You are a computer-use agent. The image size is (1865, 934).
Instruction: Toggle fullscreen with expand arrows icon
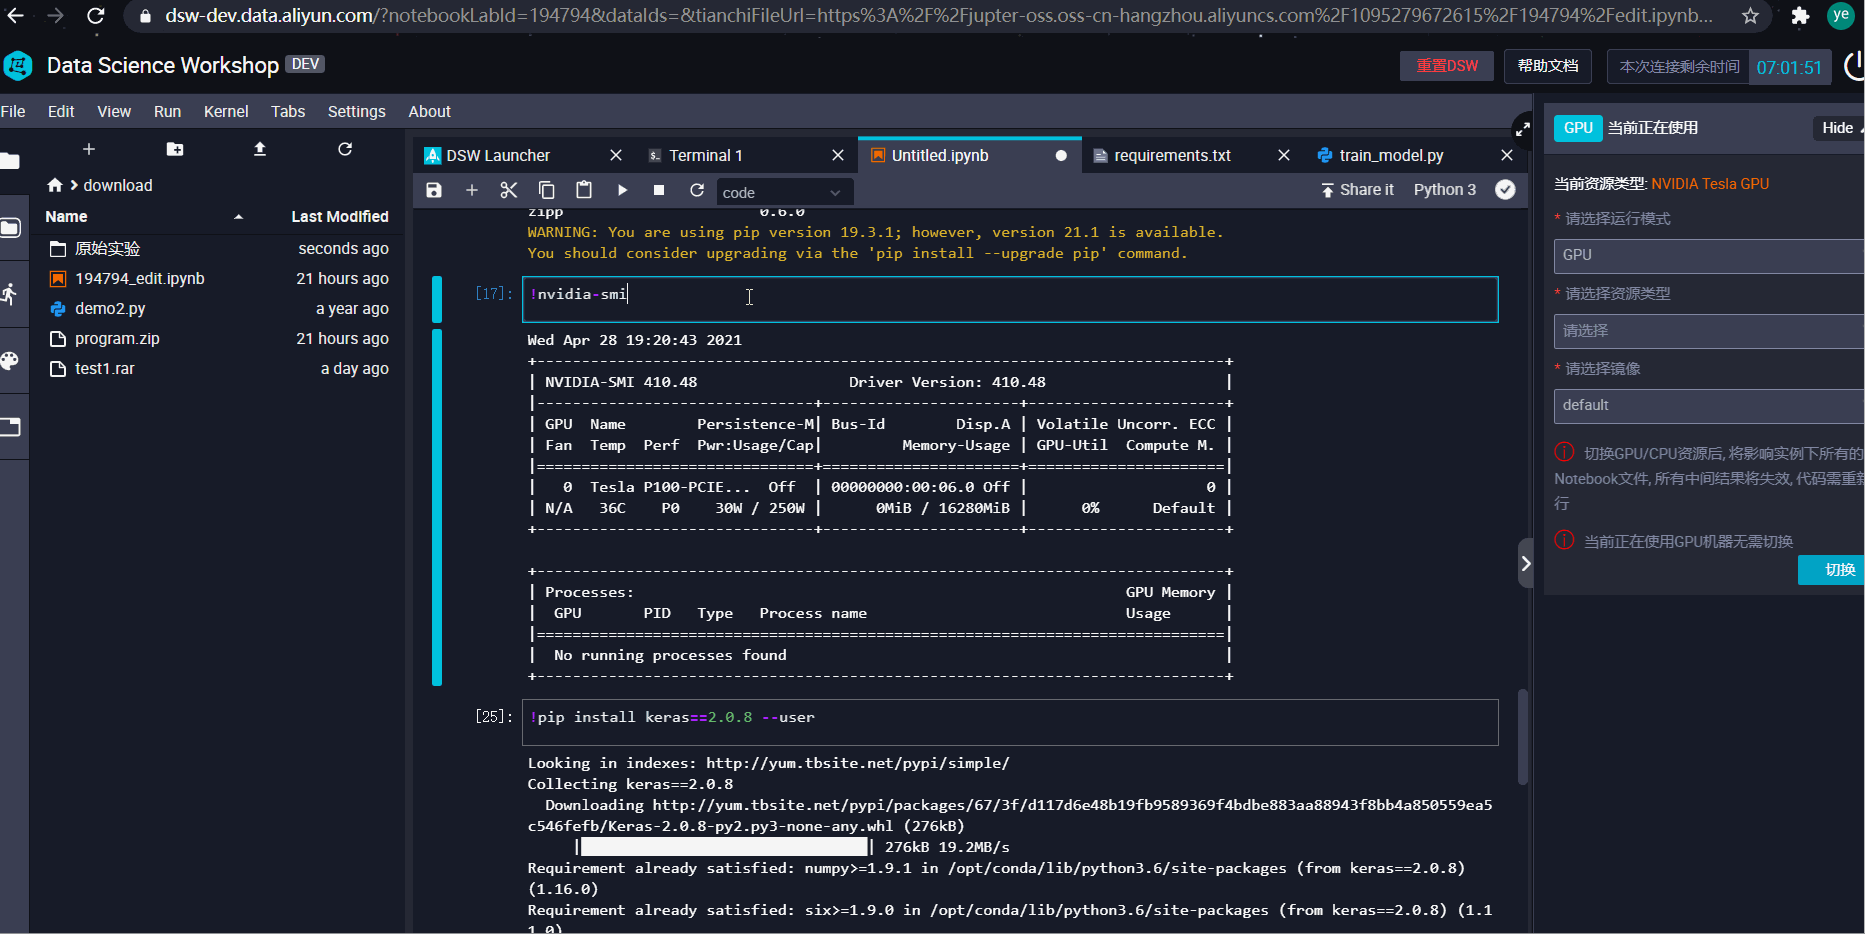pos(1523,128)
